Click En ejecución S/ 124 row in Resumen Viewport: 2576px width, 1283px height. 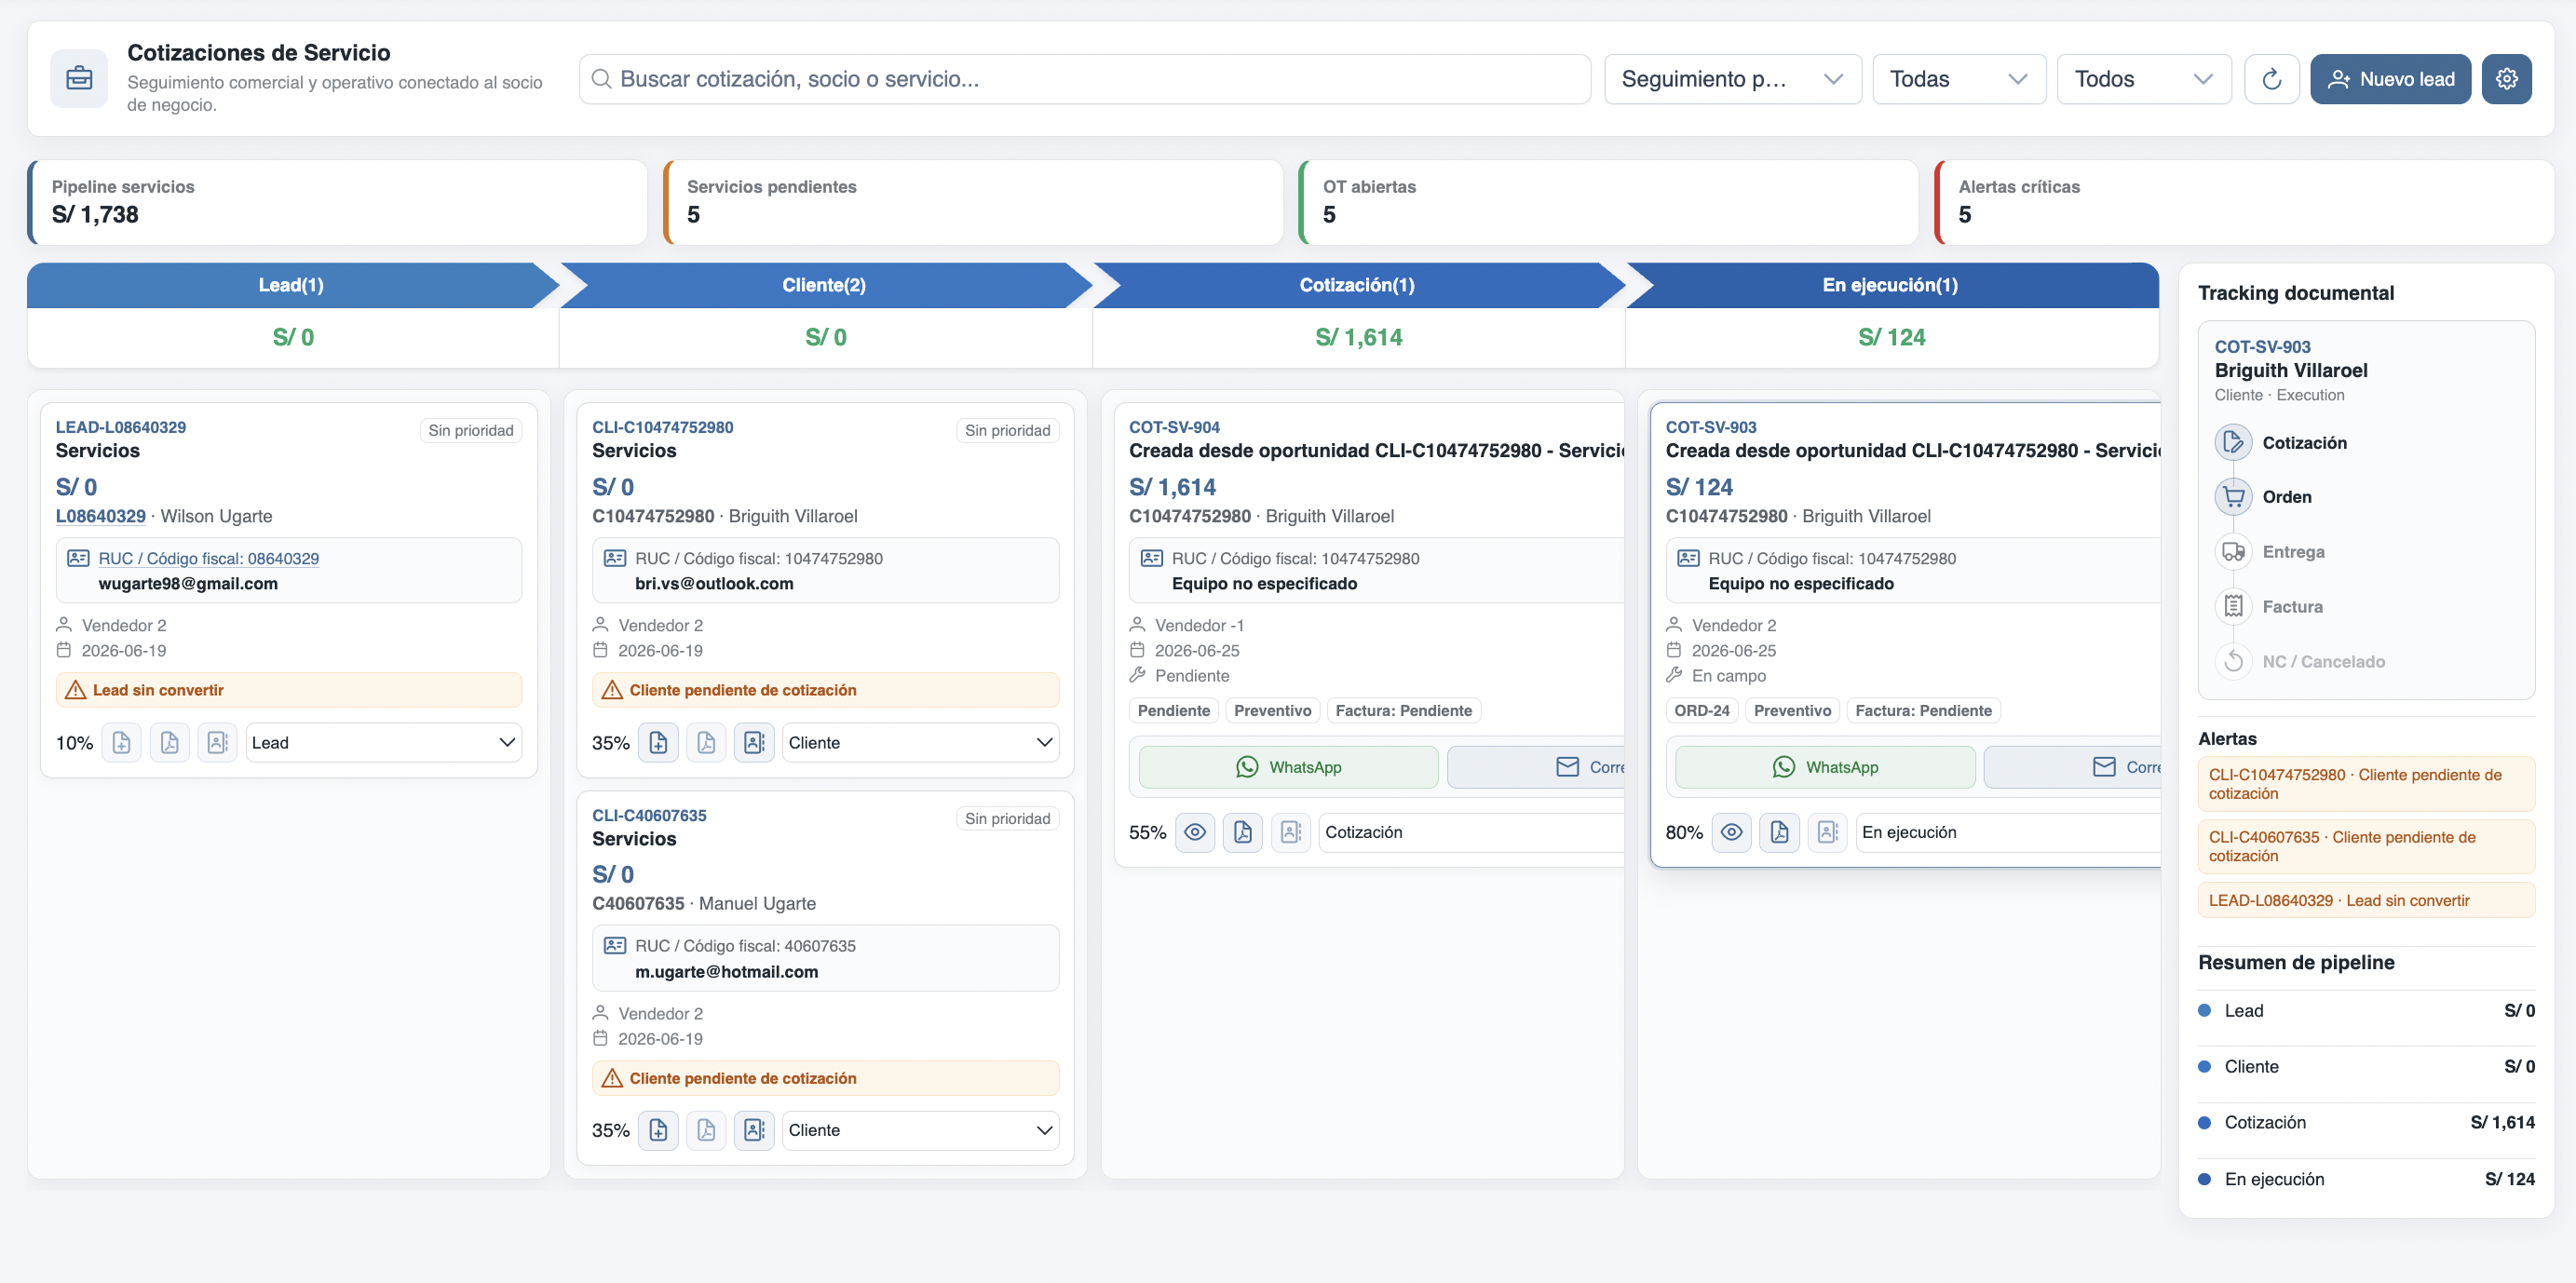point(2366,1179)
